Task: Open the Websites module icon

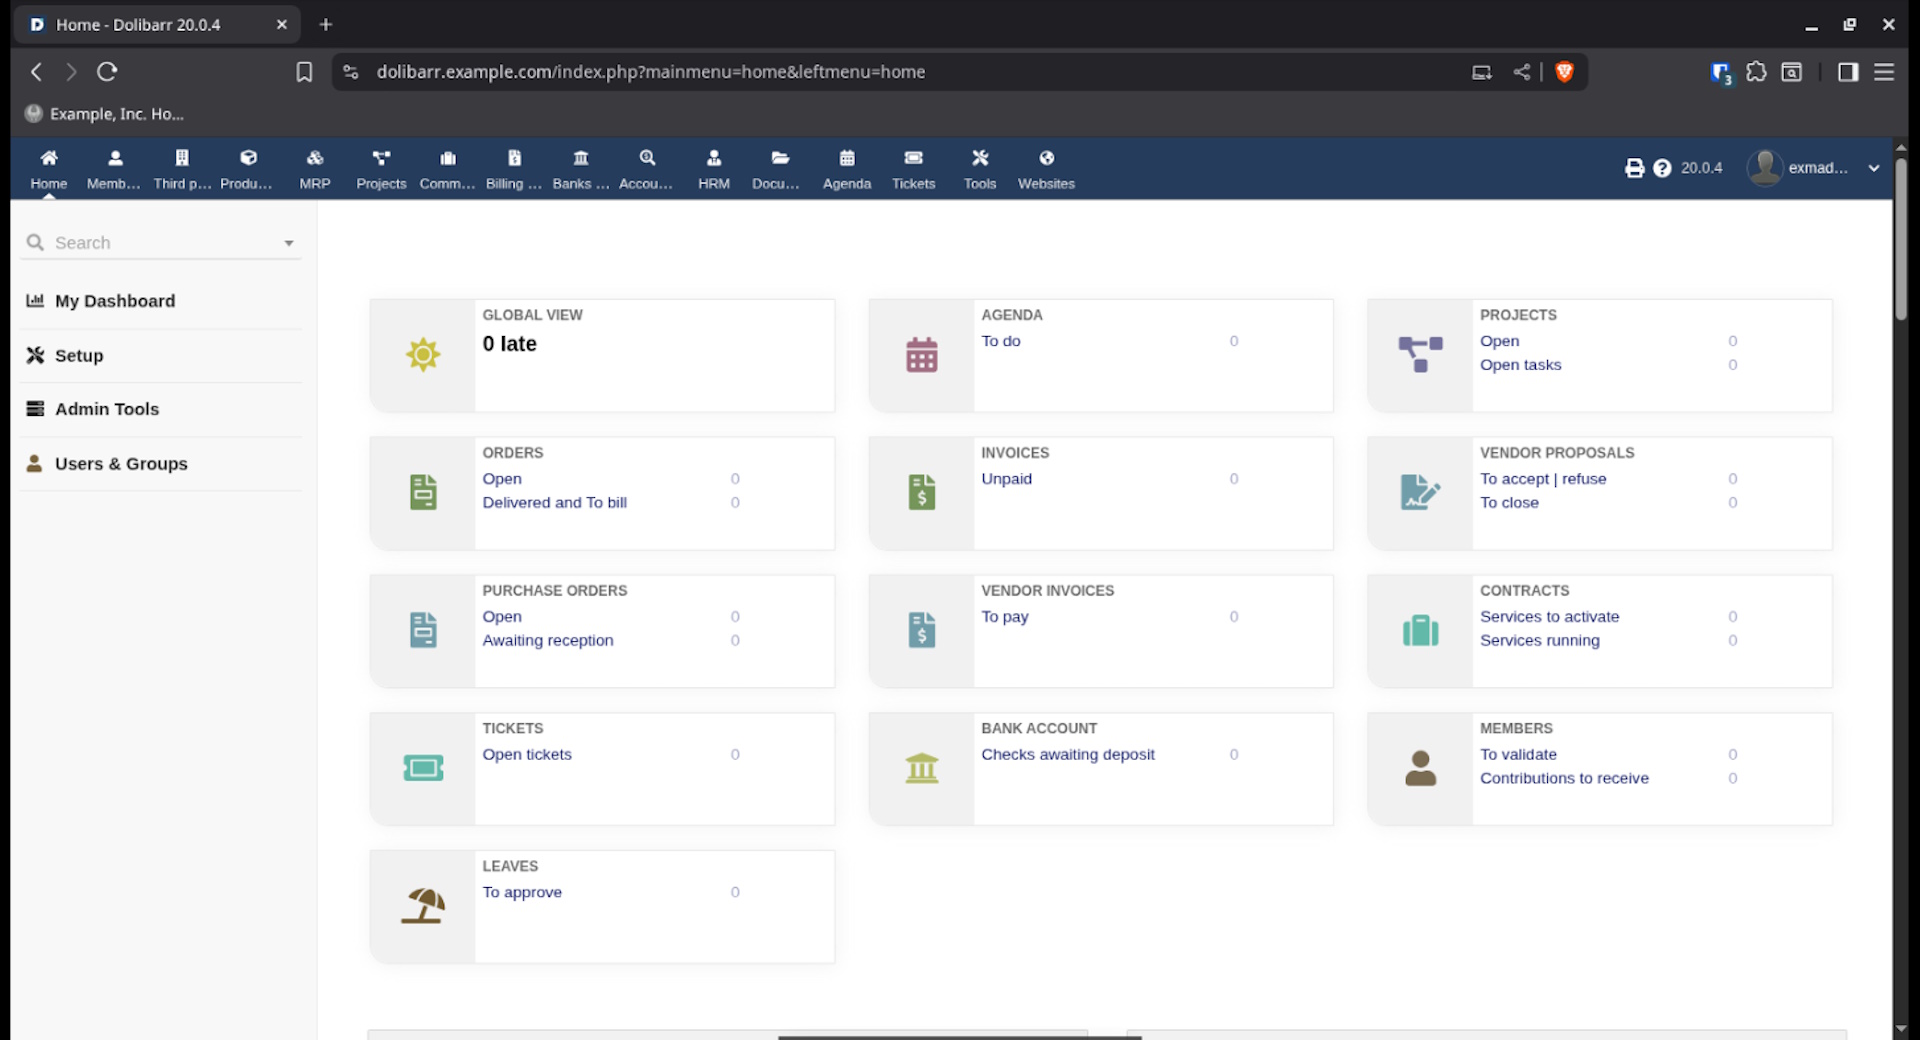Action: coord(1046,159)
